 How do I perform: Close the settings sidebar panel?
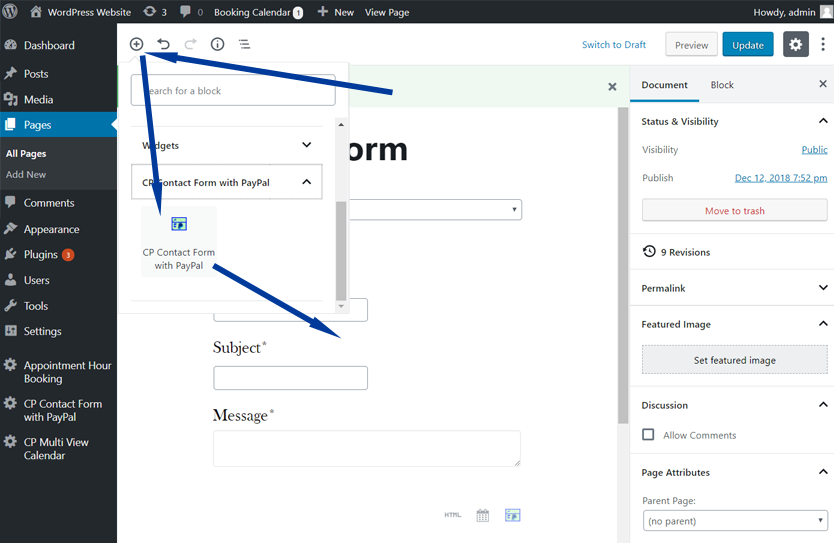click(x=823, y=84)
